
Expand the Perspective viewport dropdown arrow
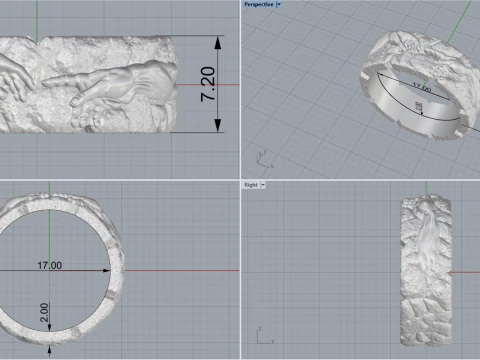tap(279, 4)
